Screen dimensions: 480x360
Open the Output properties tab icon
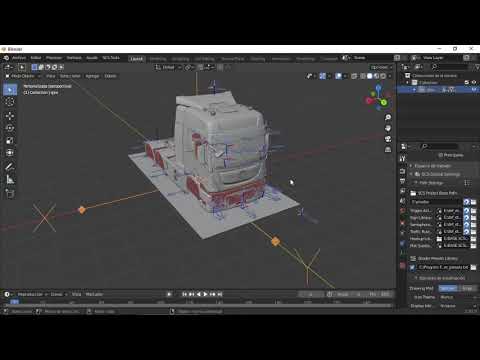click(403, 181)
